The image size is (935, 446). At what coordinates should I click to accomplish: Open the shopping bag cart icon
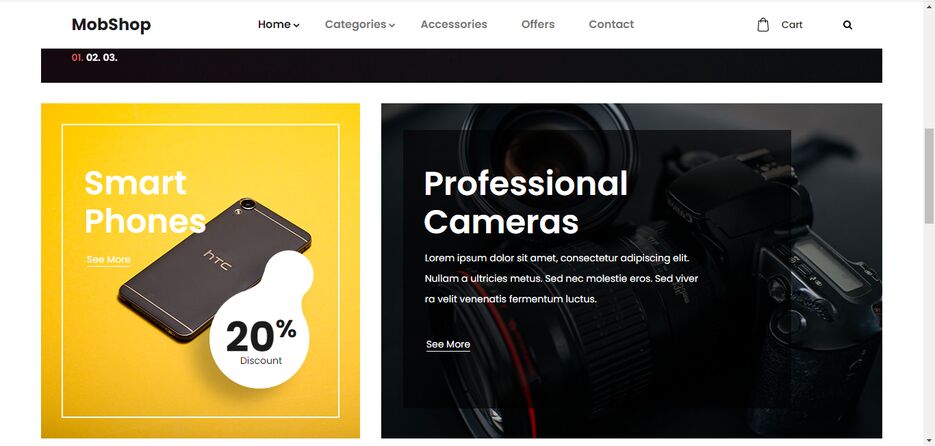[x=763, y=24]
